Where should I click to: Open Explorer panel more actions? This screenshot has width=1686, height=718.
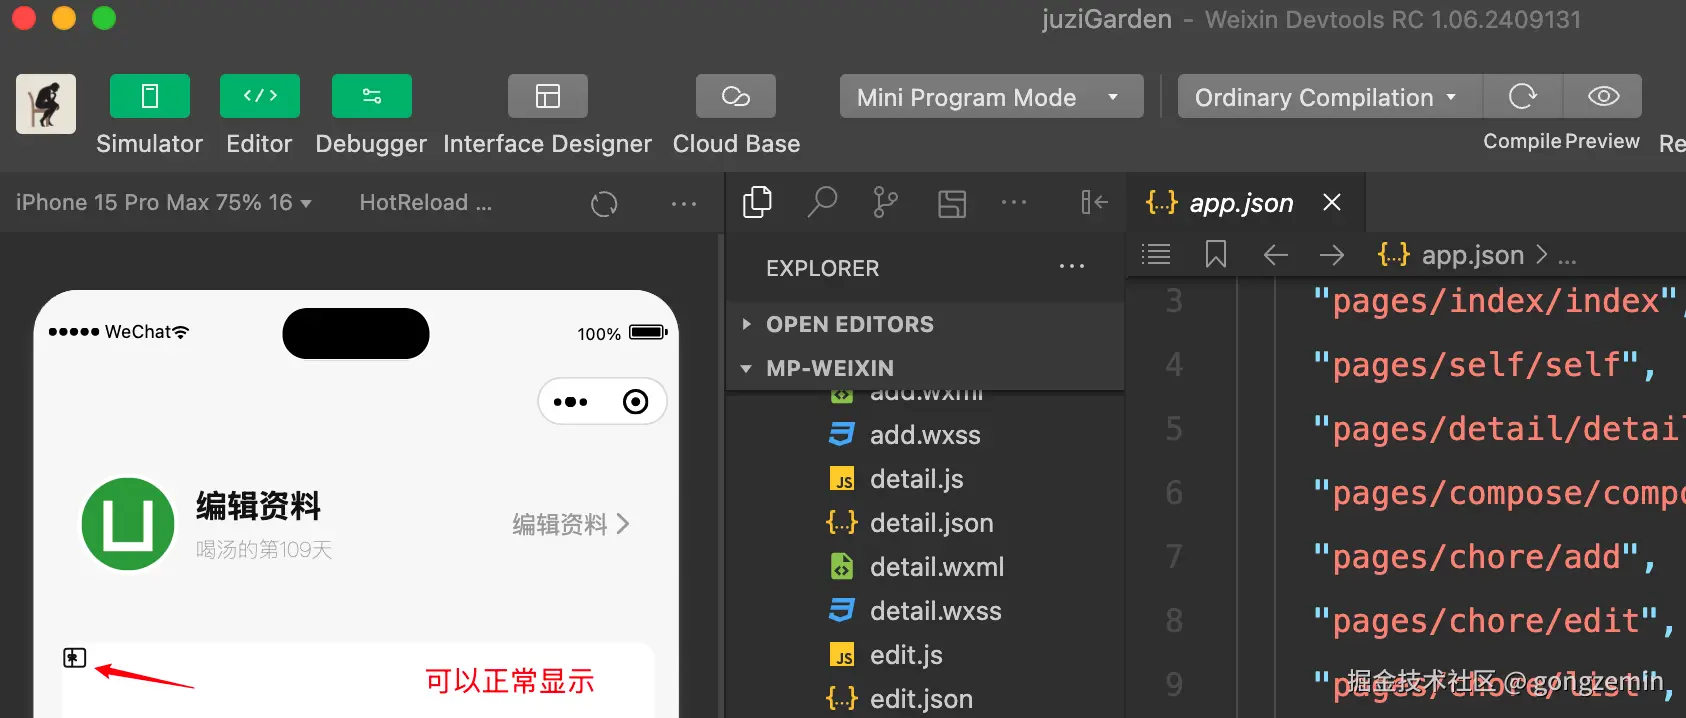1072,266
